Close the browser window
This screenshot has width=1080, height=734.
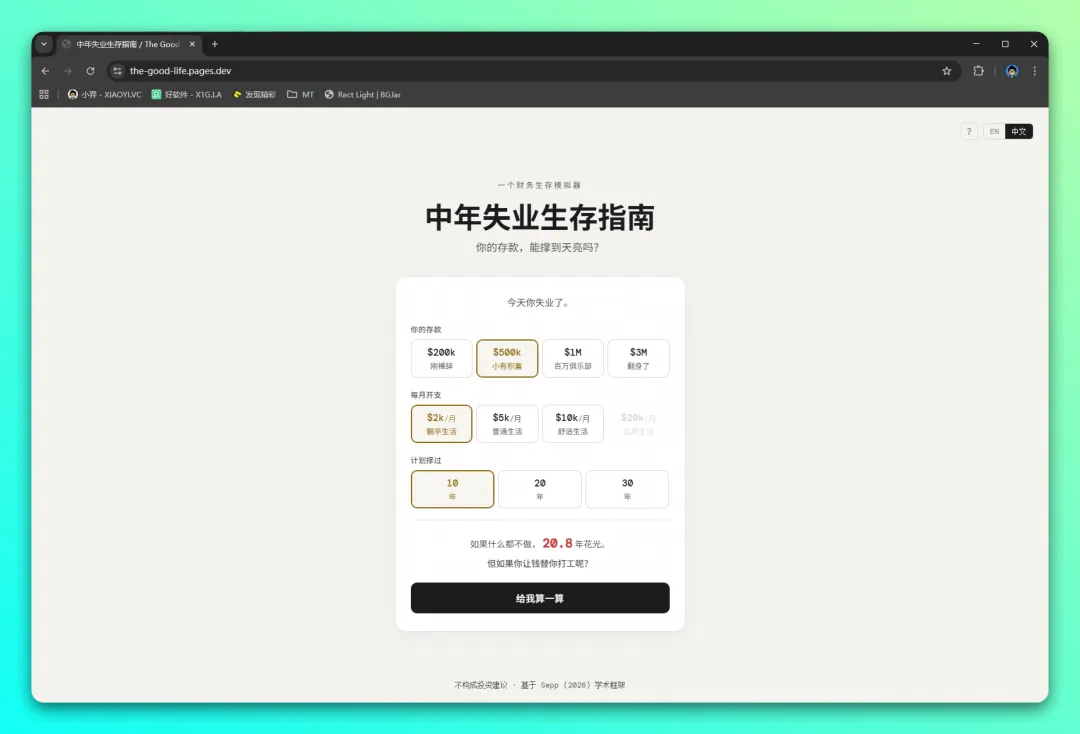pos(1034,44)
